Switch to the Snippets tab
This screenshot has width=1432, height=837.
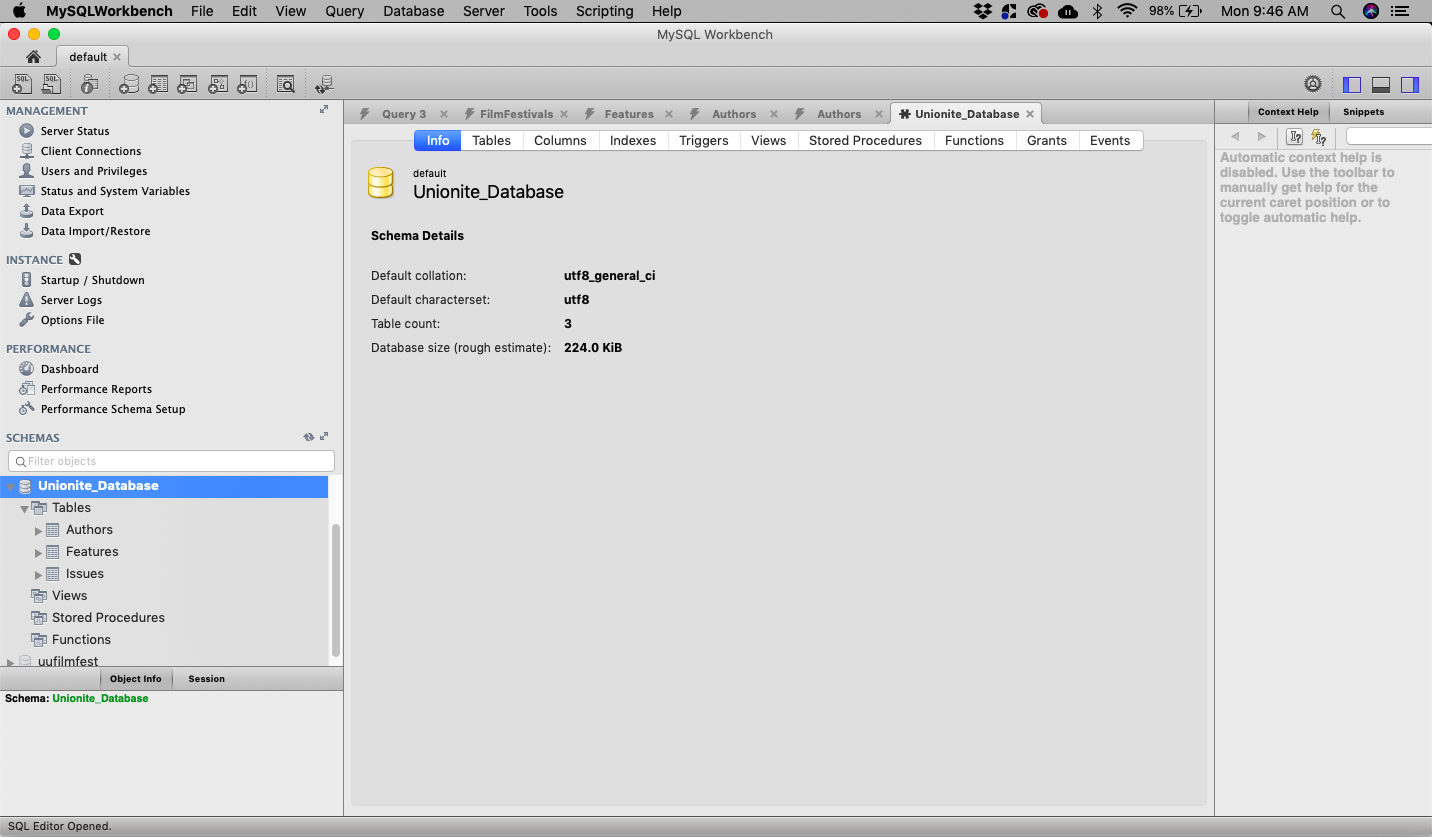1363,112
